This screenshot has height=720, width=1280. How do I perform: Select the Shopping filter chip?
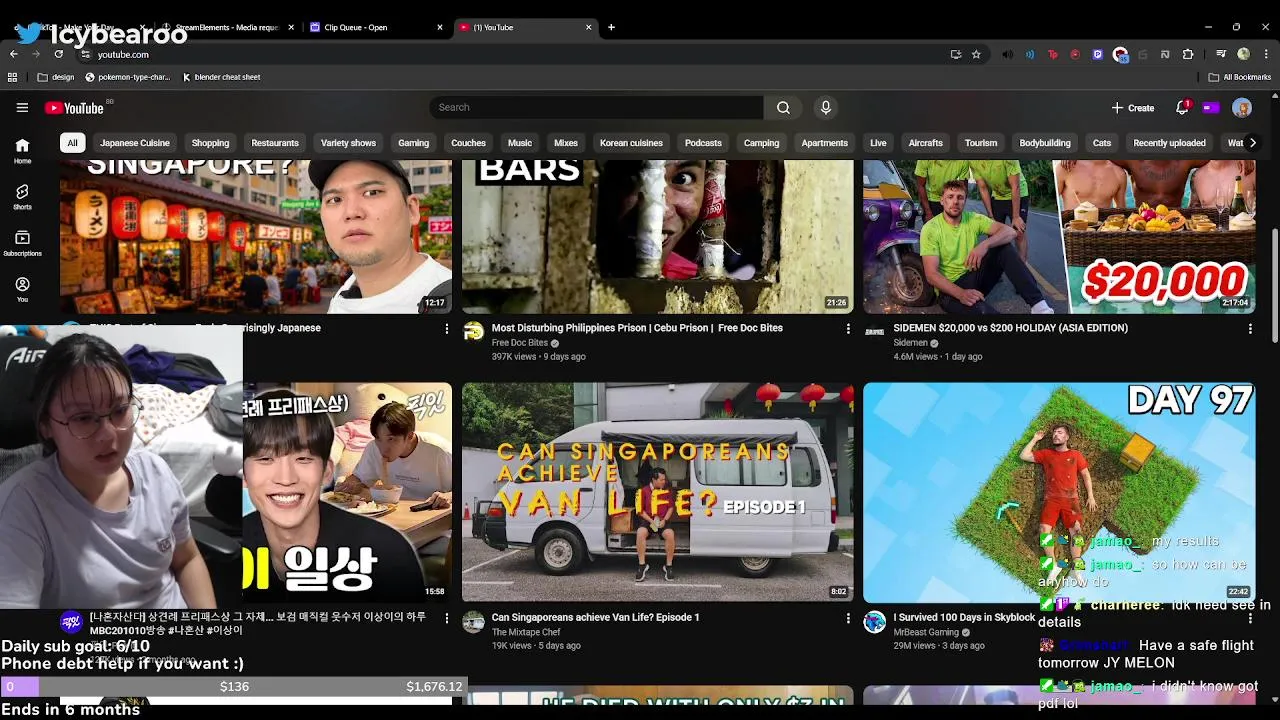pyautogui.click(x=210, y=143)
